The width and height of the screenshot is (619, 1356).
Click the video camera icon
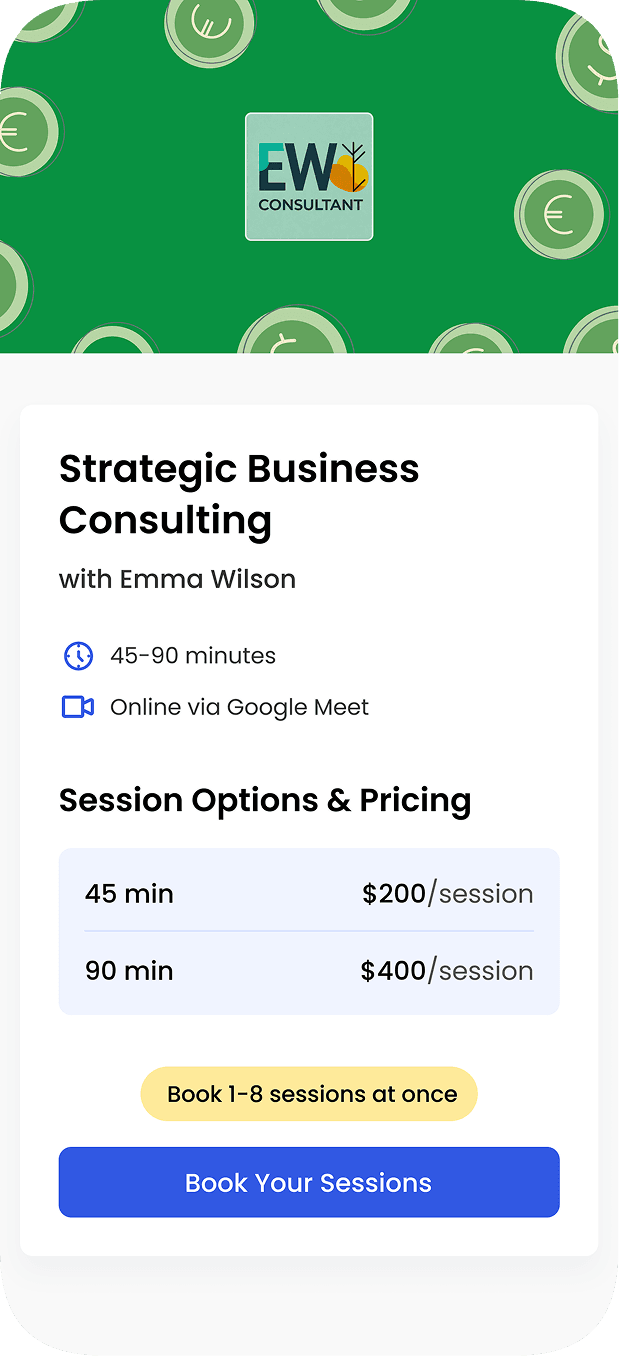click(78, 707)
